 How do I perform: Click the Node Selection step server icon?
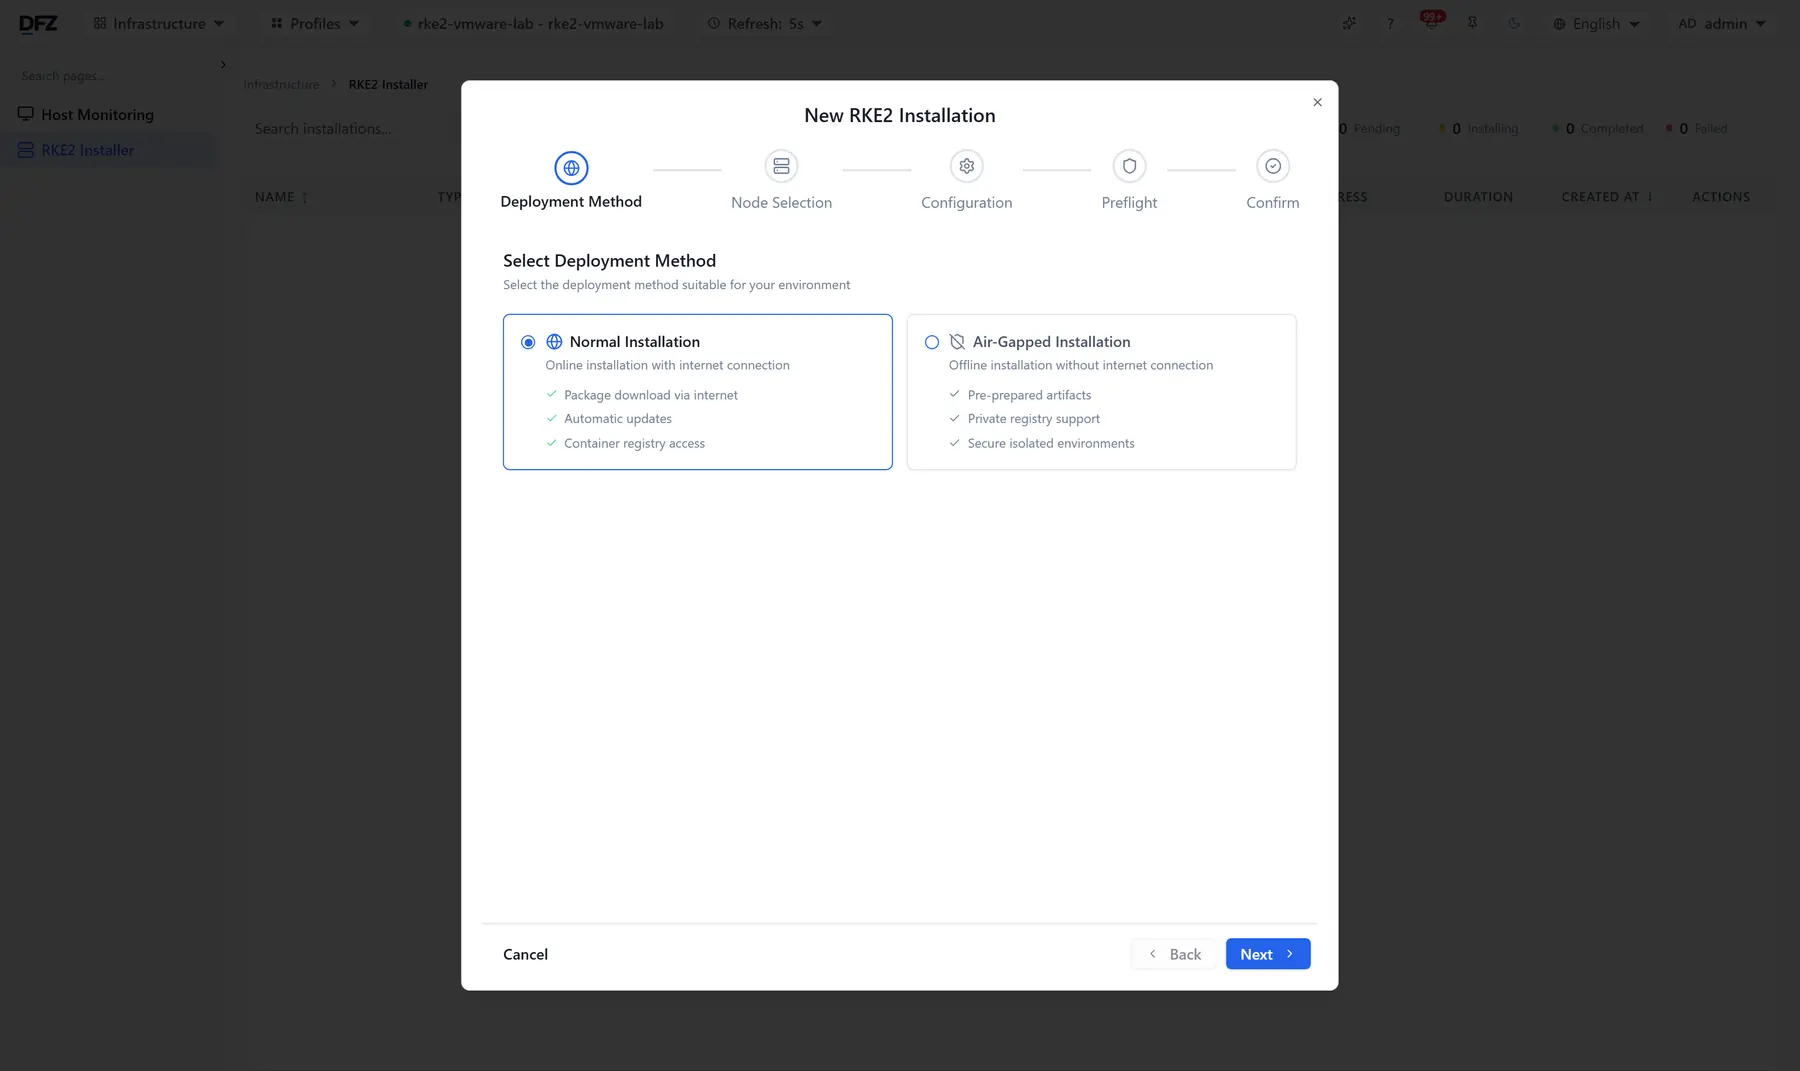pyautogui.click(x=781, y=166)
